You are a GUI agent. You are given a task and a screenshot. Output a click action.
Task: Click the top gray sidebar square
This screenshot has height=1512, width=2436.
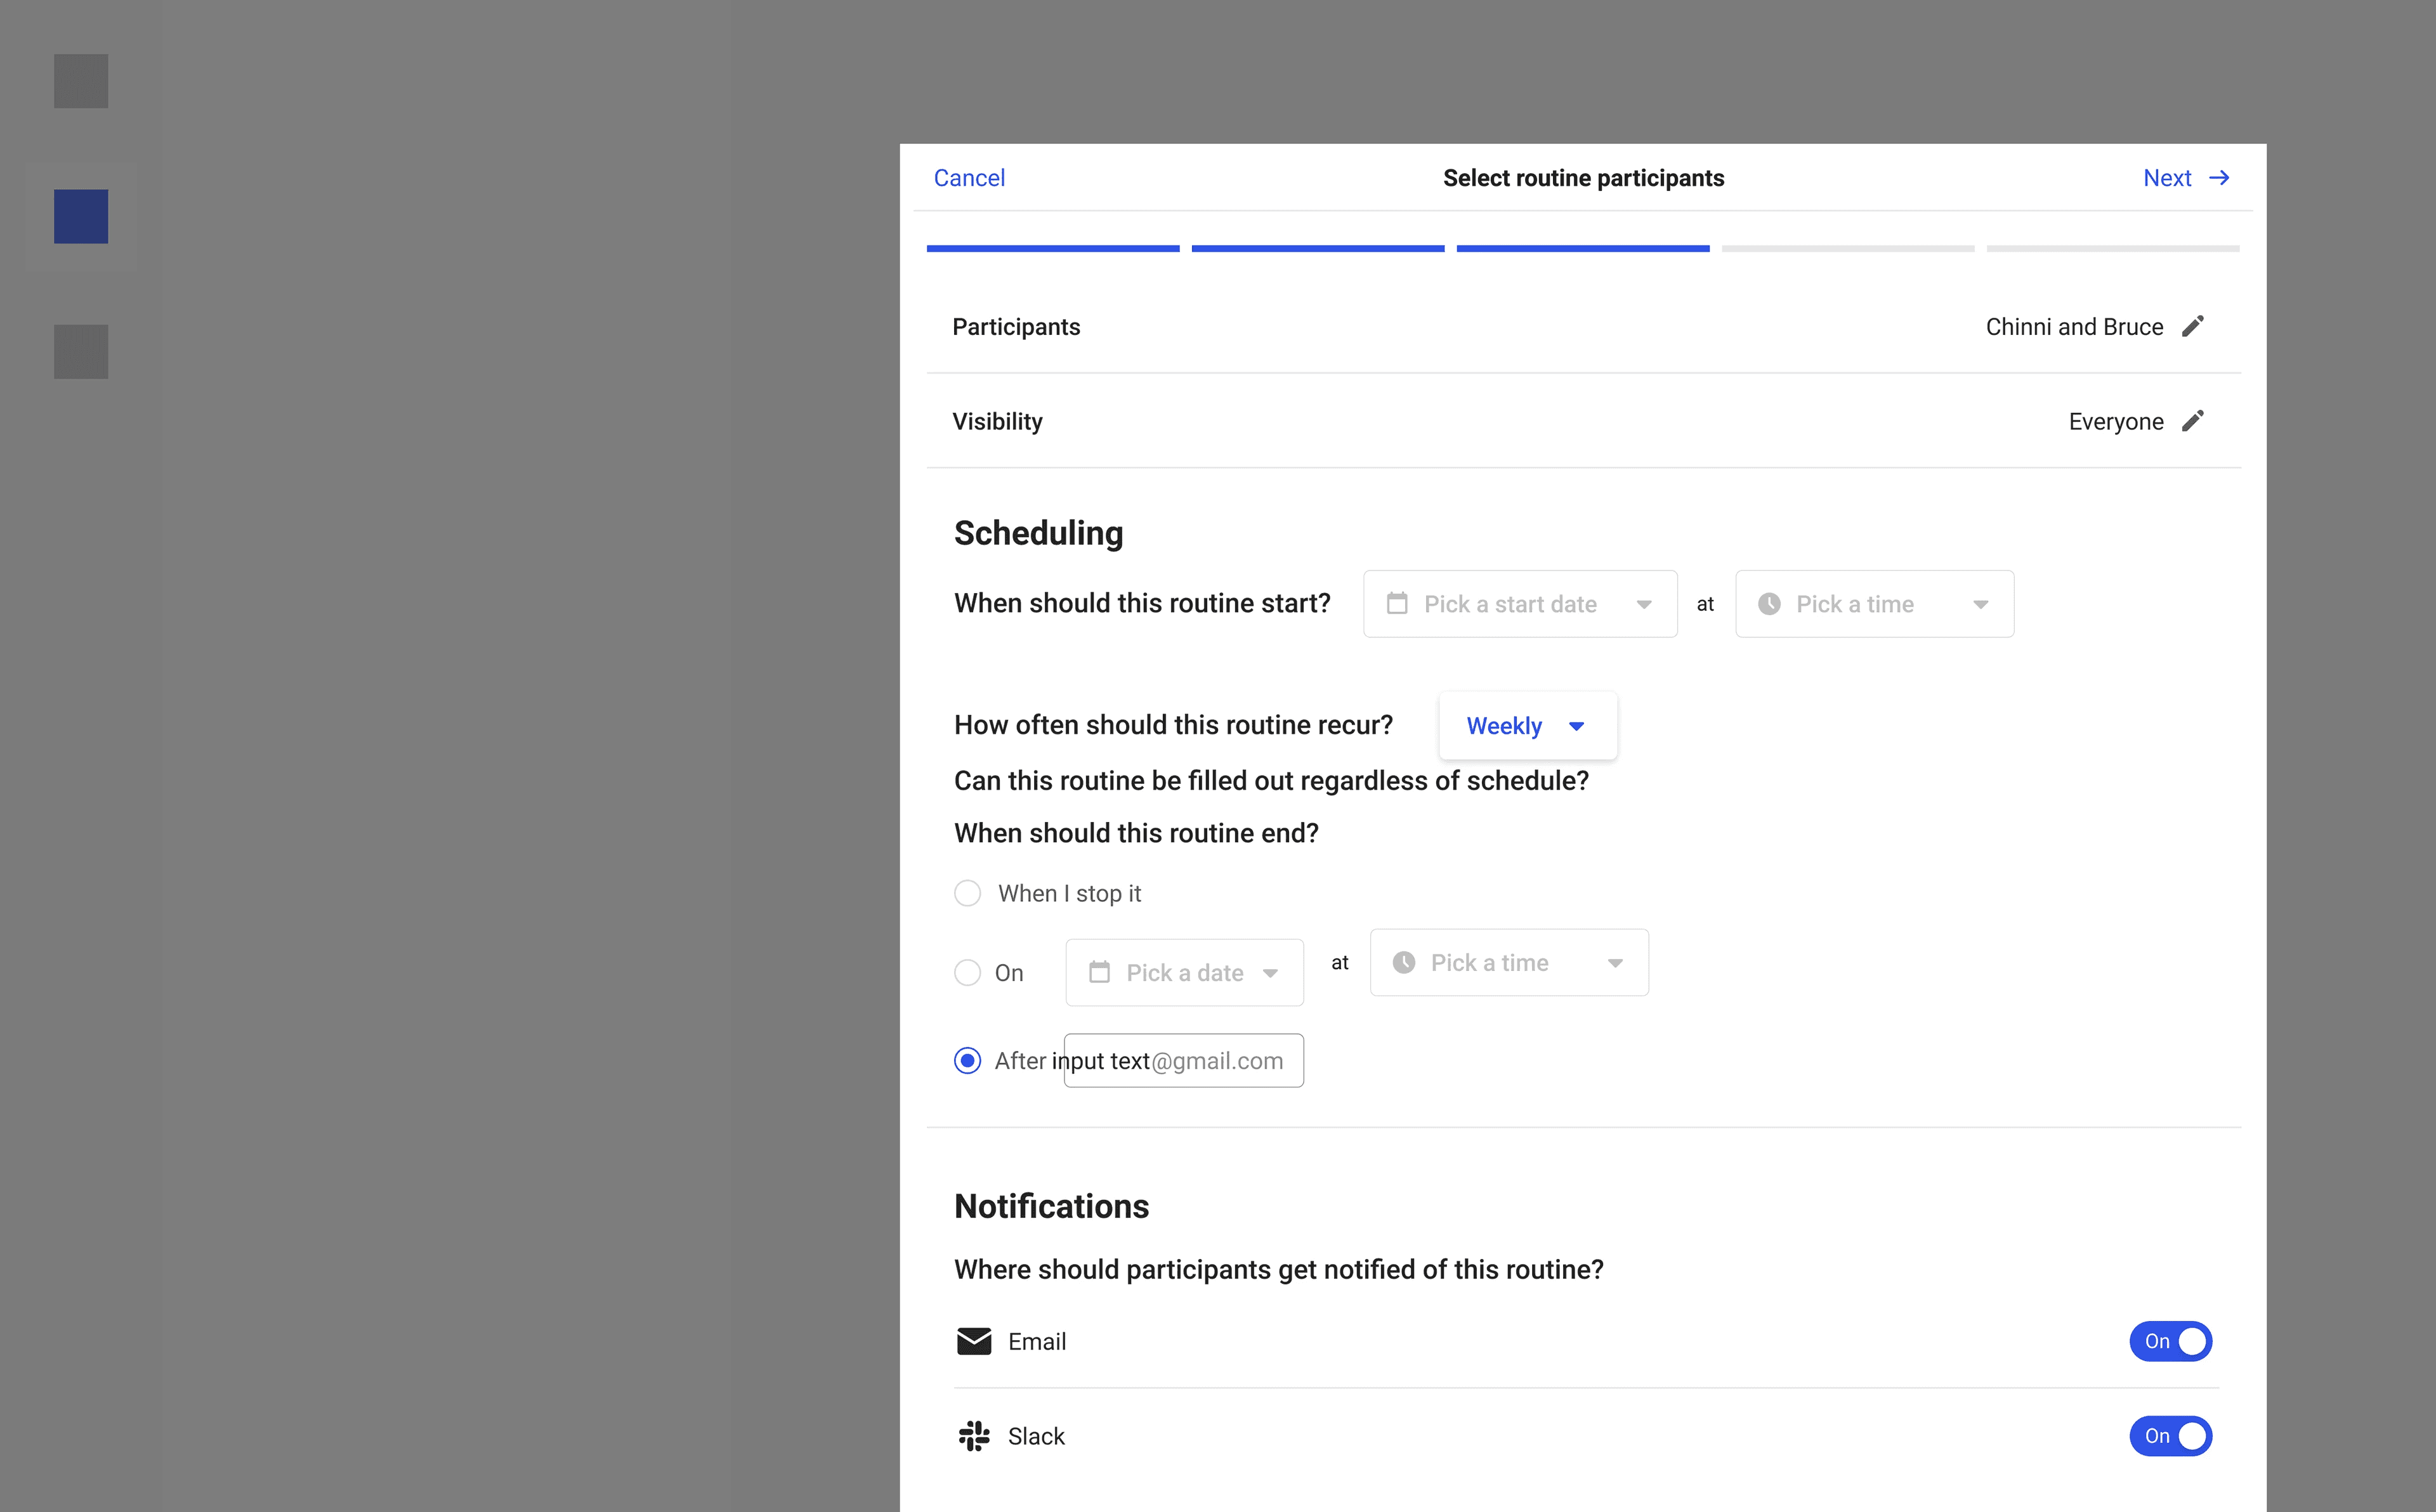pos(81,81)
